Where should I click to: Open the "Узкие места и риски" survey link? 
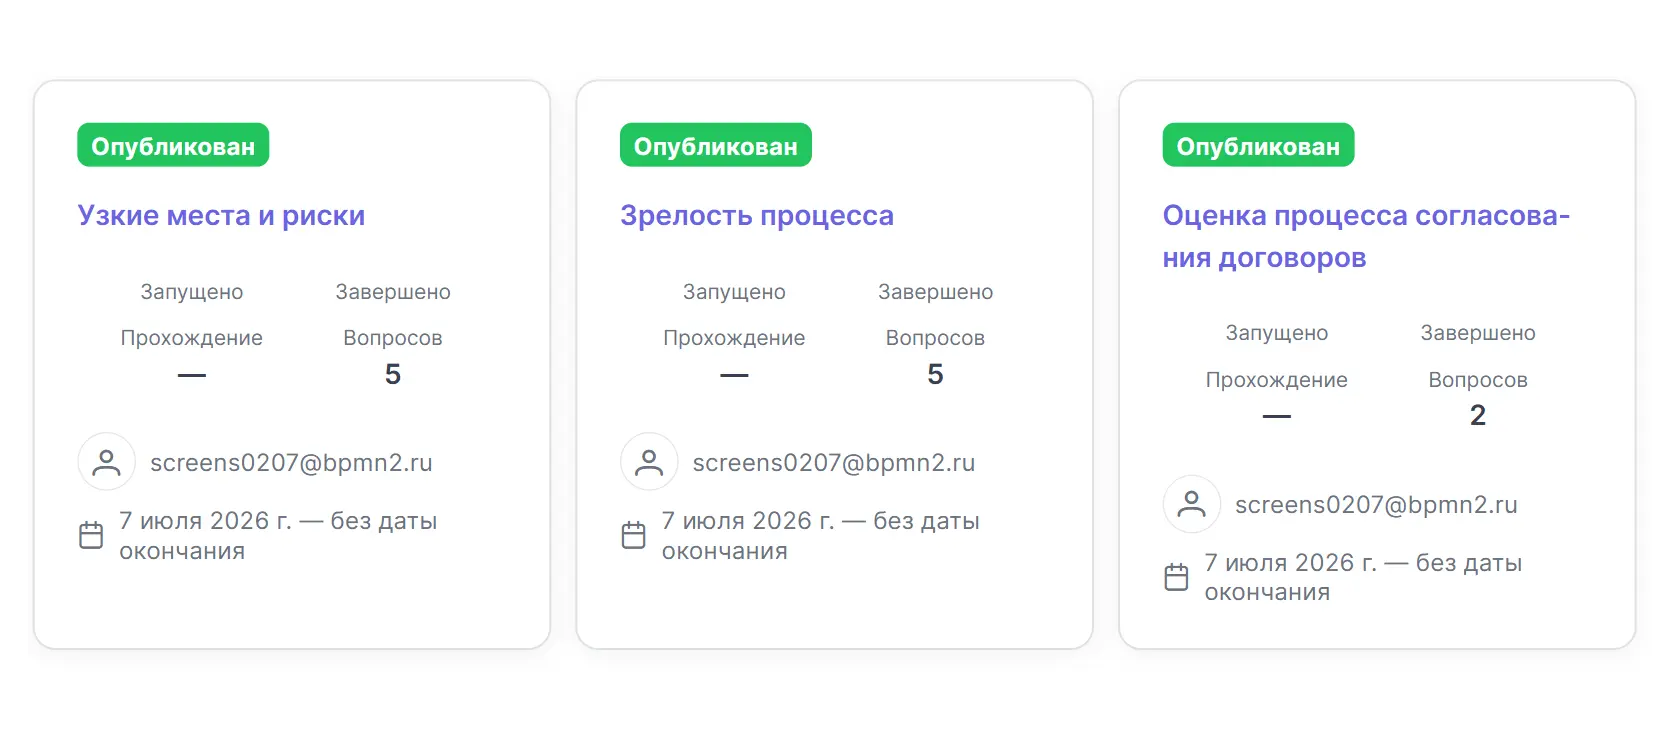point(221,216)
